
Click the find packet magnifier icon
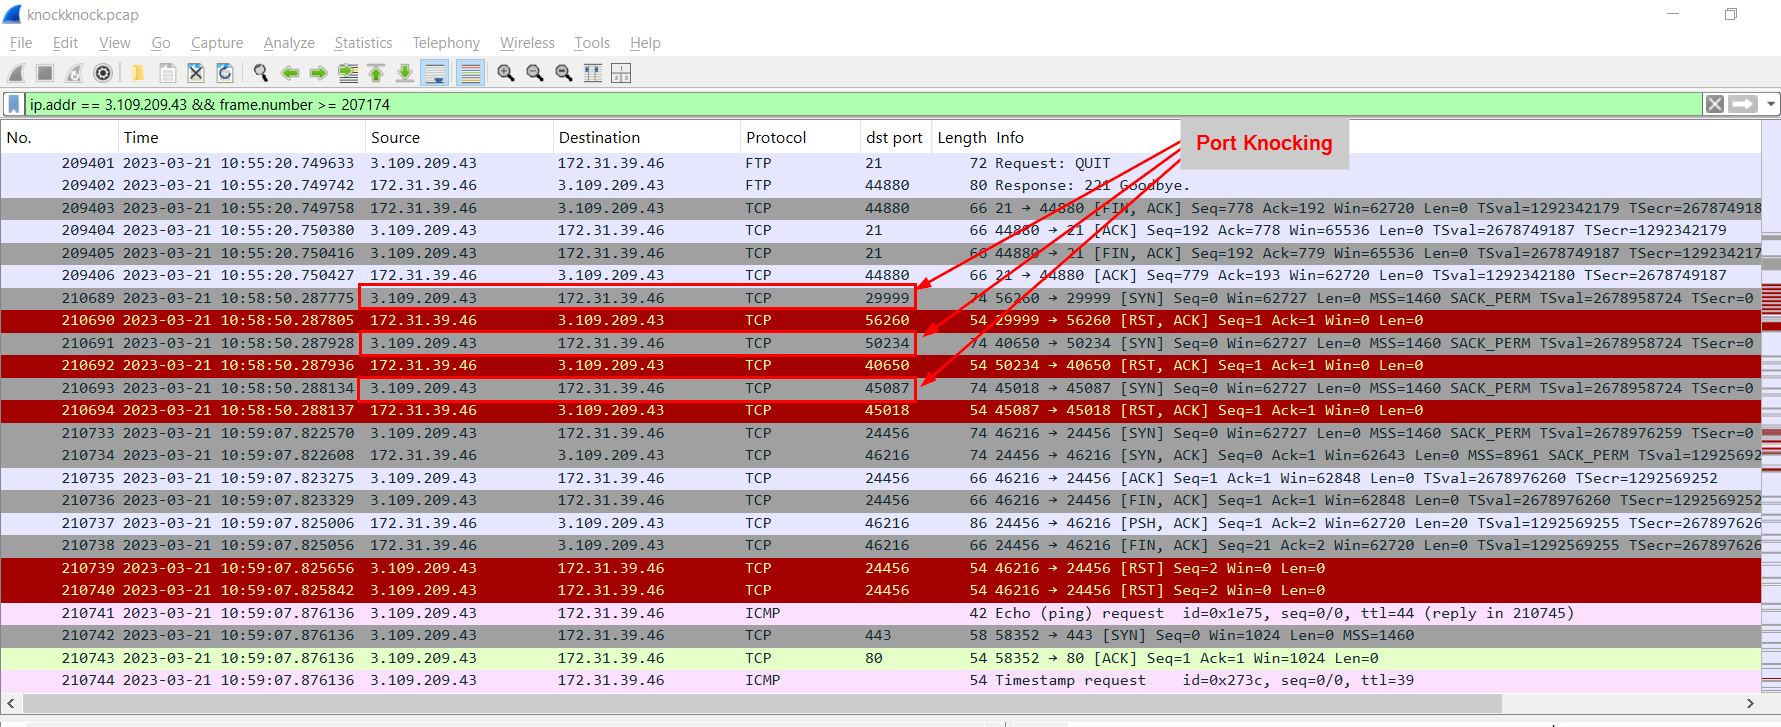coord(261,73)
